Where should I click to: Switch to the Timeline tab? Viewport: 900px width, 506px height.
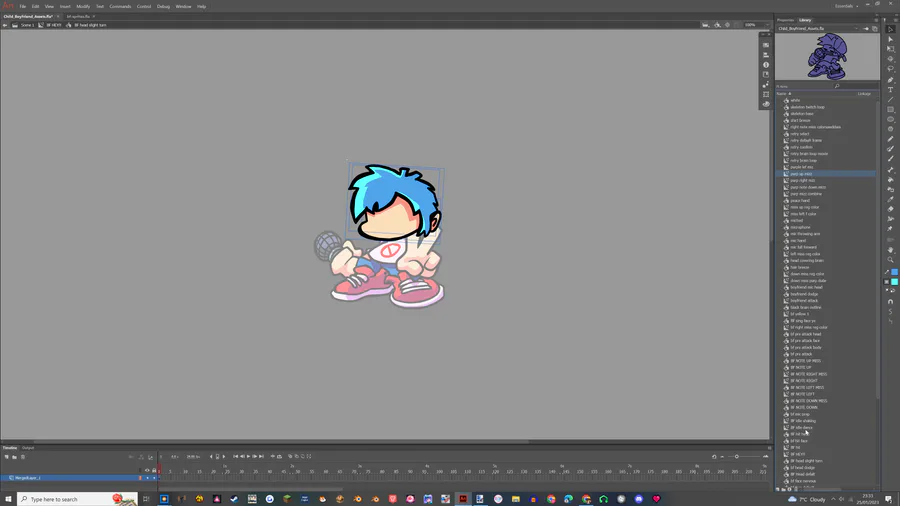(x=10, y=448)
